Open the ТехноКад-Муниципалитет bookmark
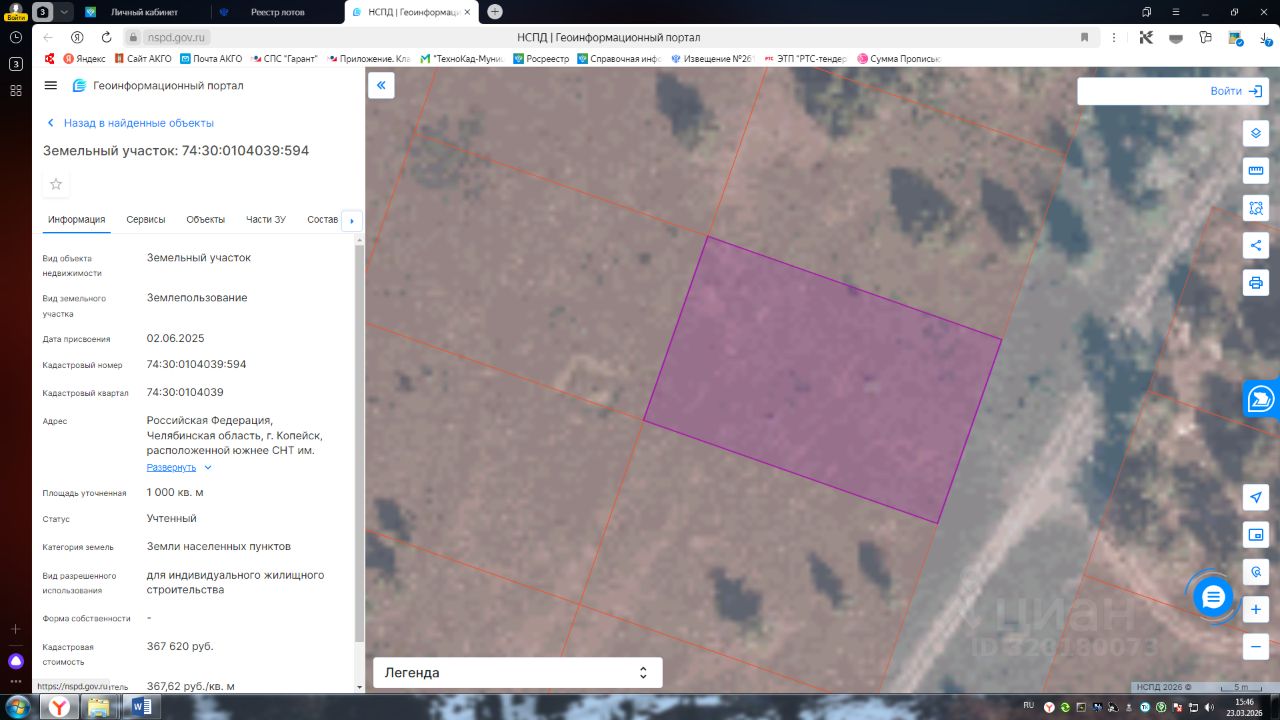Image resolution: width=1280 pixels, height=720 pixels. [x=463, y=59]
